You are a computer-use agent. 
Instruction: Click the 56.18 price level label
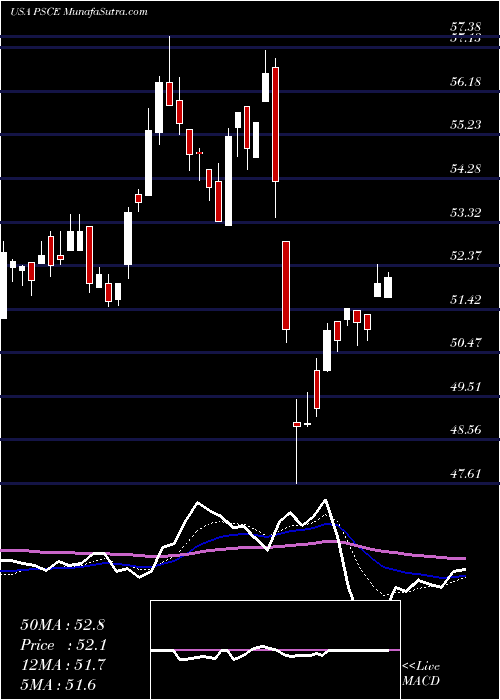click(466, 82)
